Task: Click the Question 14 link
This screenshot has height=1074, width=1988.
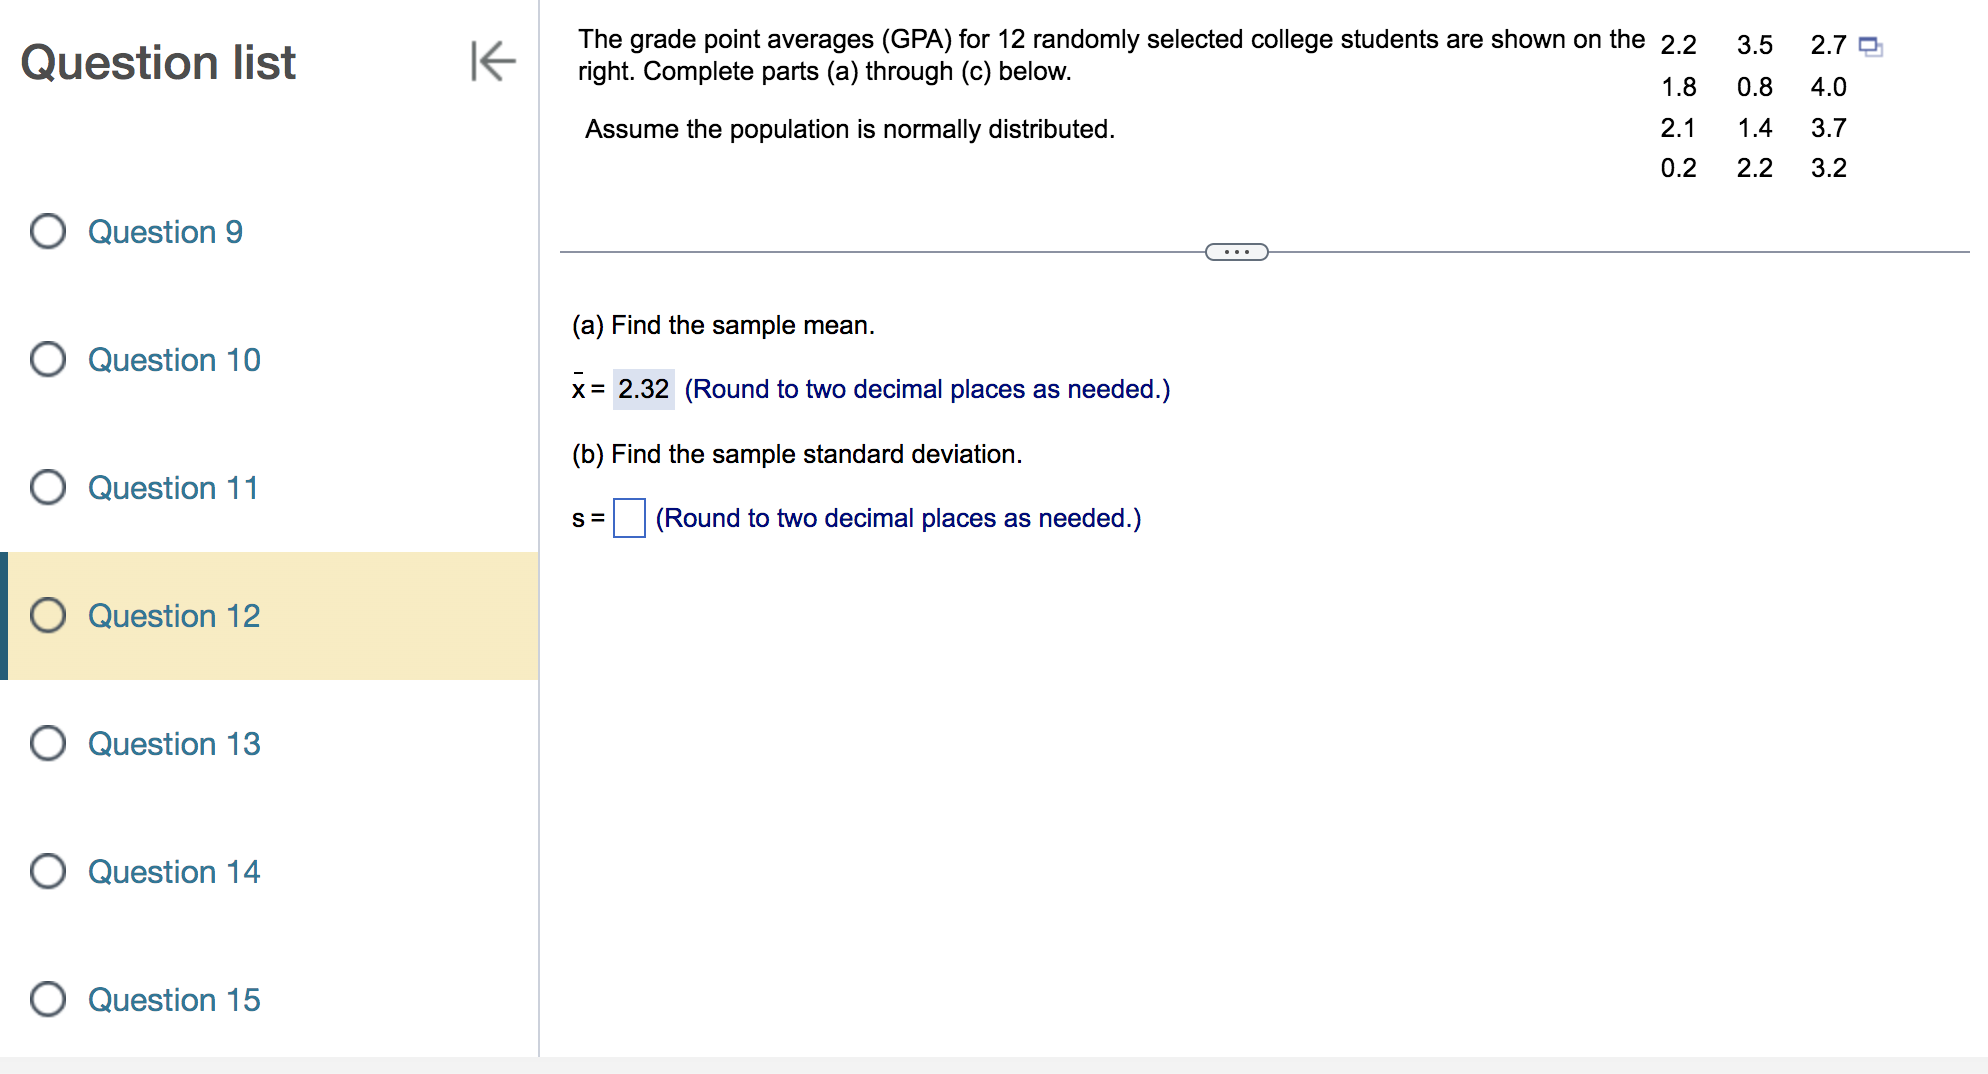Action: click(173, 871)
